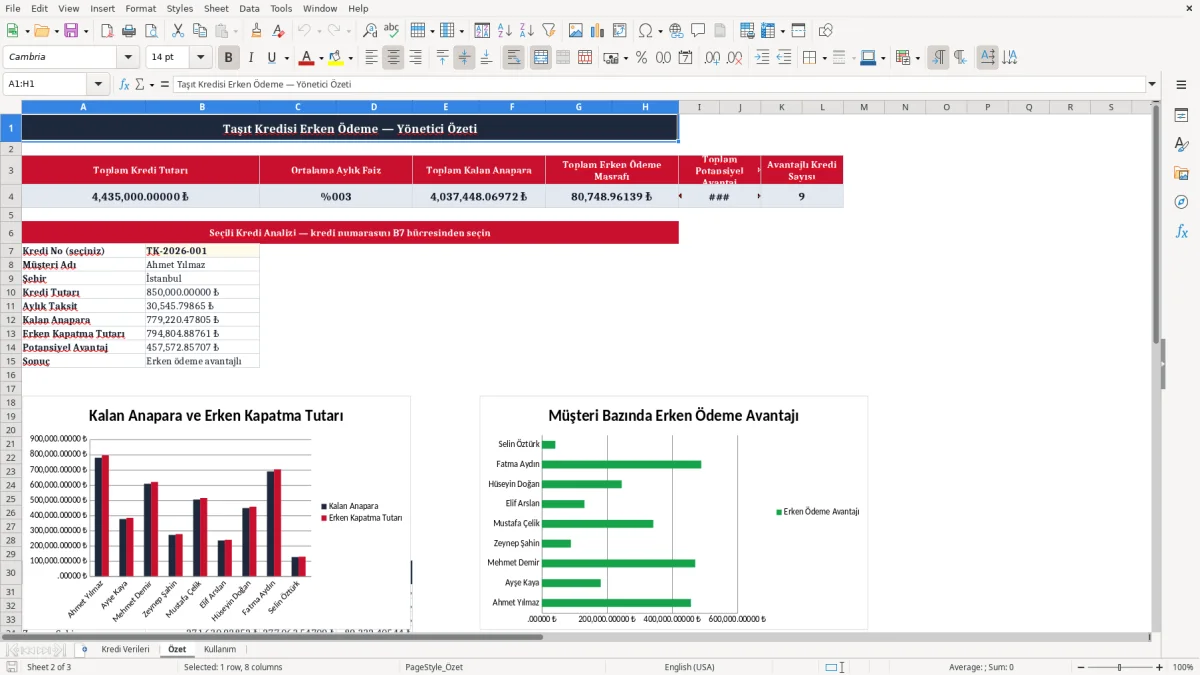
Task: Open font name Cambria dropdown
Action: point(128,57)
